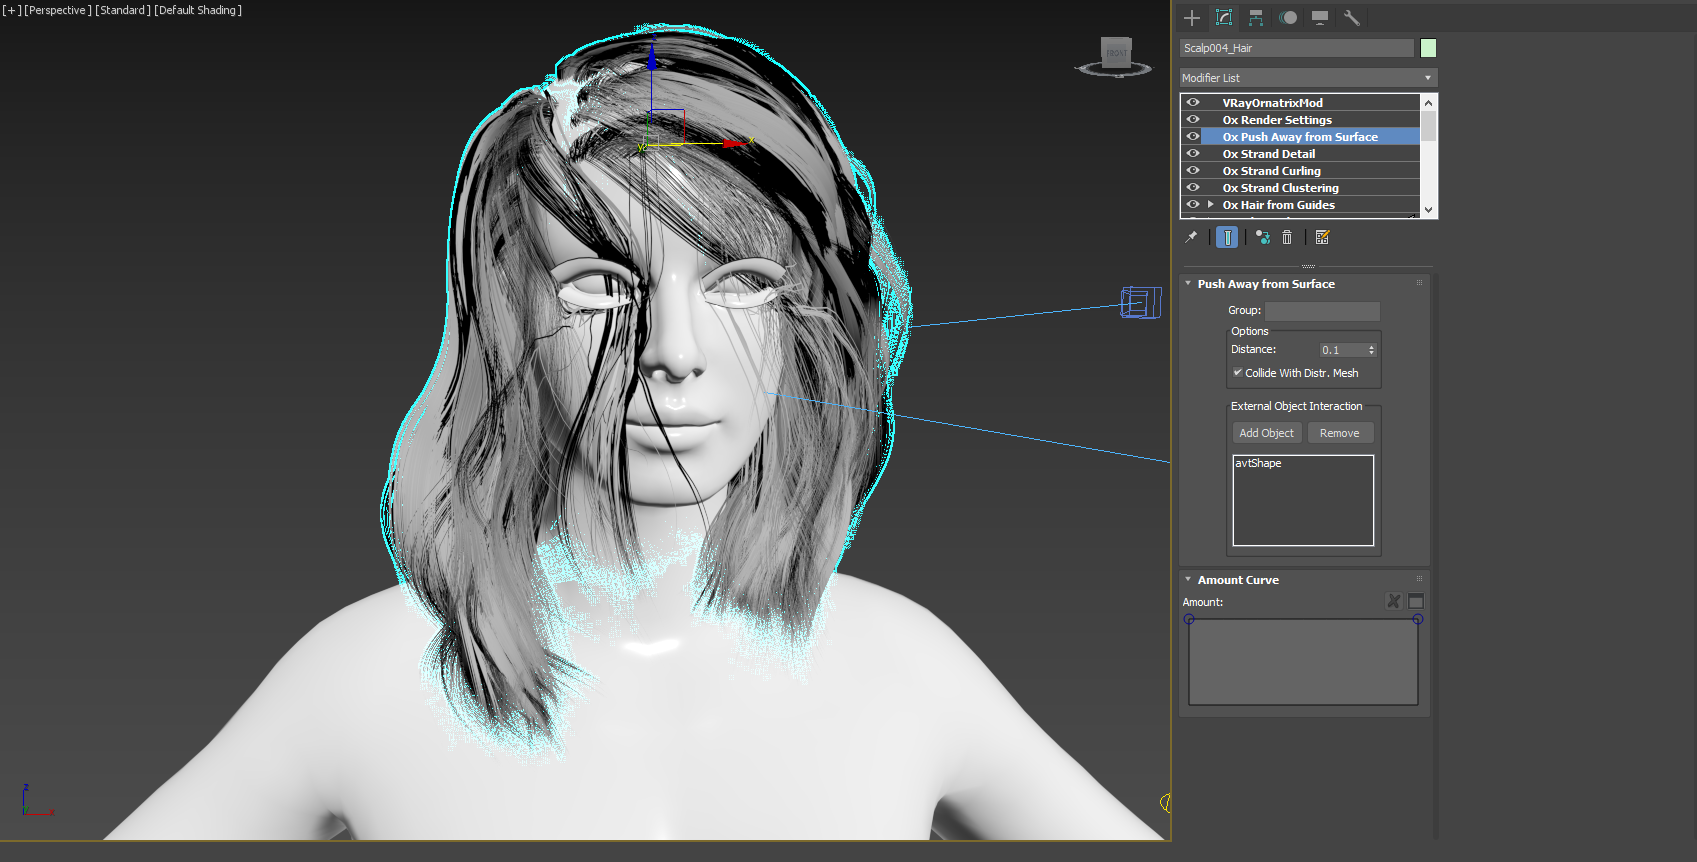Viewport: 1697px width, 862px height.
Task: Open the Motion panel icon
Action: click(x=1288, y=18)
